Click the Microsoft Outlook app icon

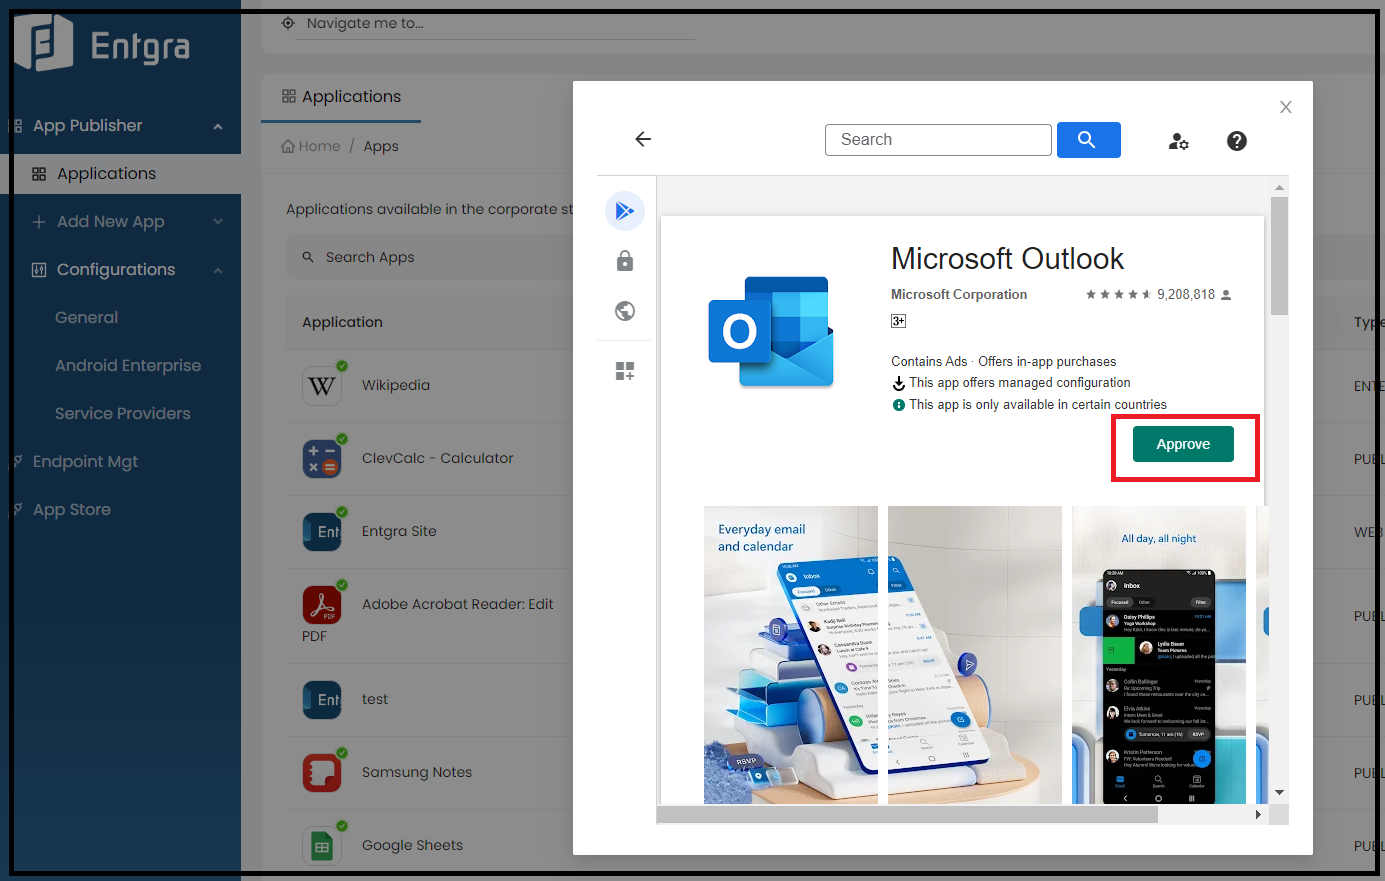tap(770, 331)
